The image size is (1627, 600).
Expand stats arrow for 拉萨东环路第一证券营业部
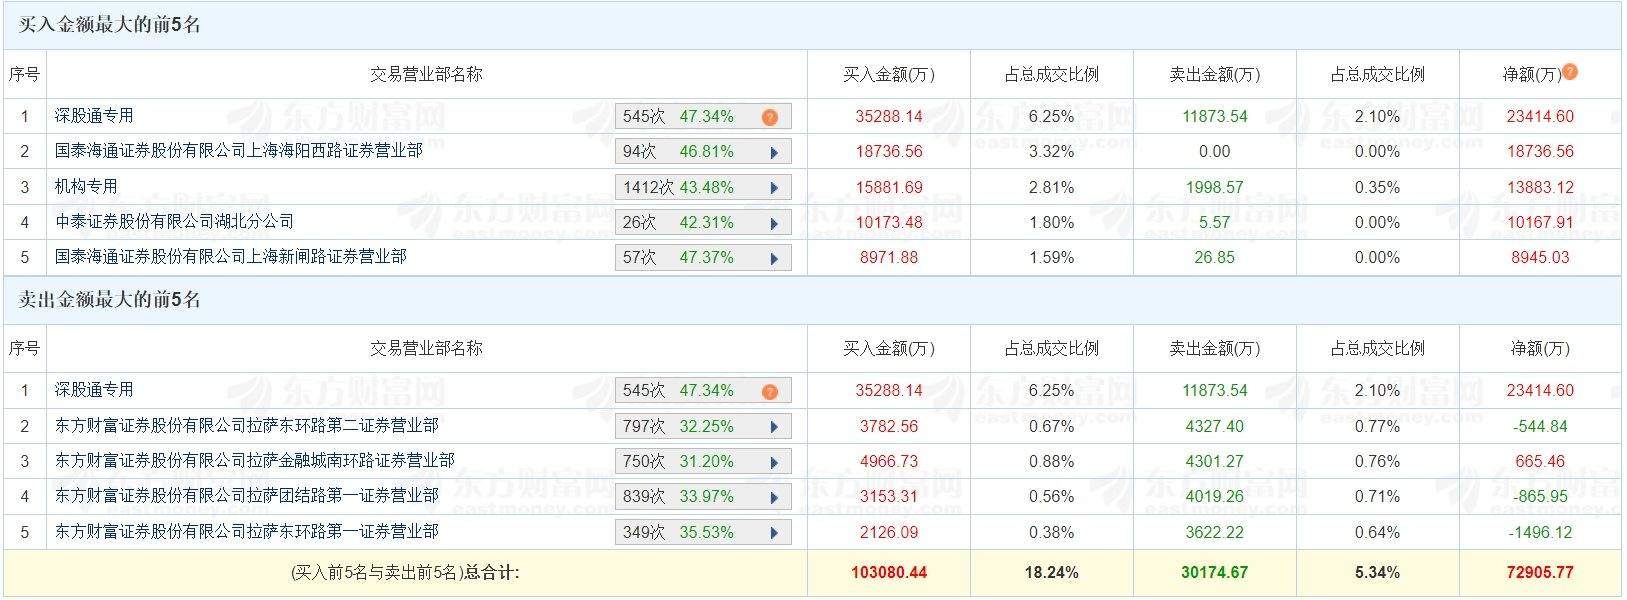click(774, 533)
